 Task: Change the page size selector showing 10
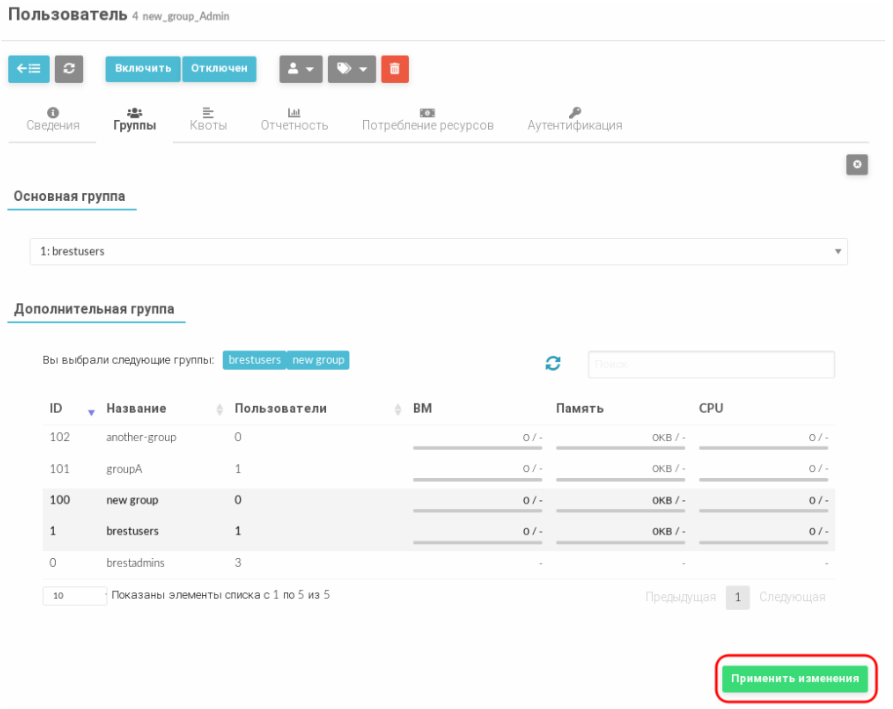point(75,596)
